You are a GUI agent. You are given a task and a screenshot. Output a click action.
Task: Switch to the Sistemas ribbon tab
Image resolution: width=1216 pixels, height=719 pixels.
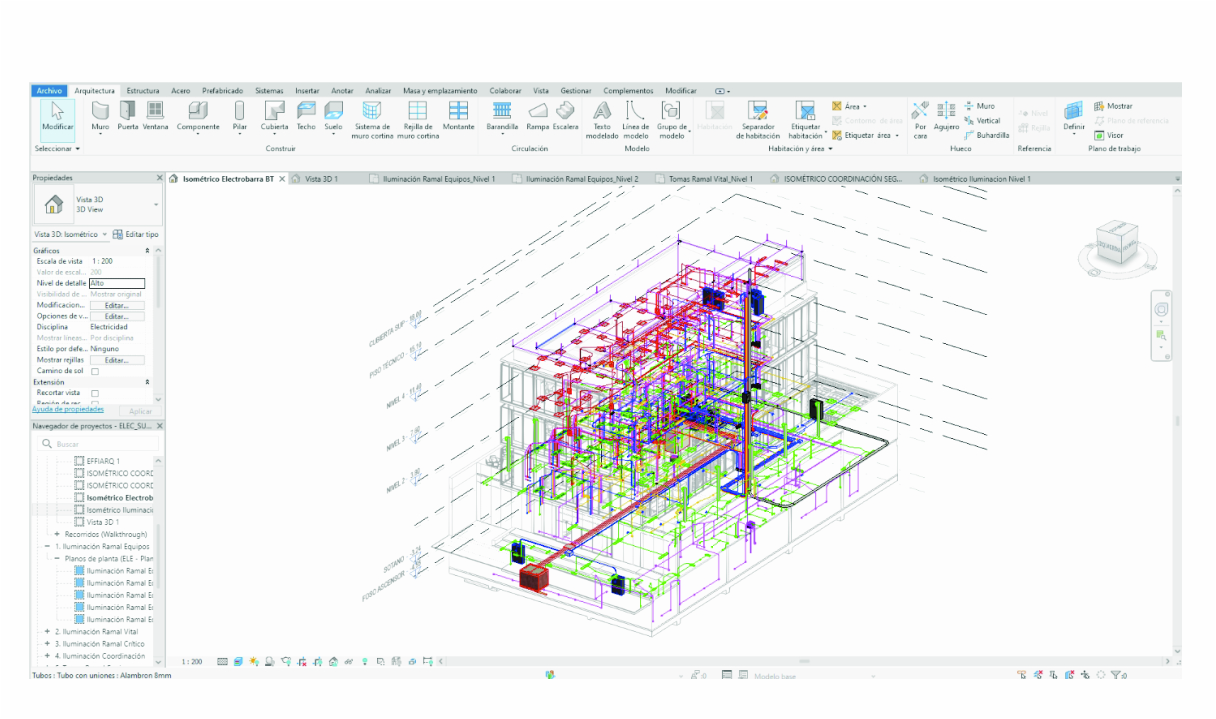(x=269, y=91)
